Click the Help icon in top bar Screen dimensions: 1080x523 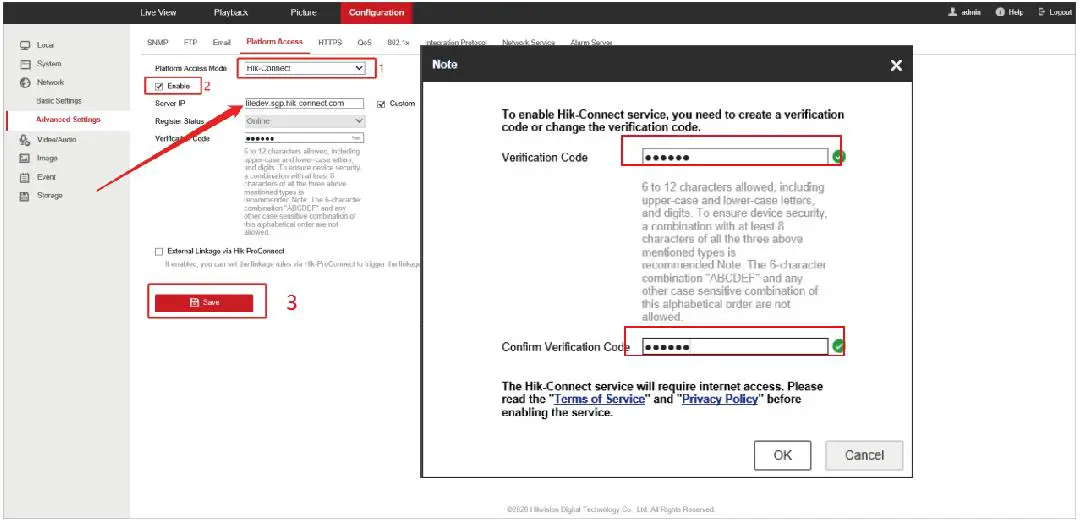[x=1000, y=12]
